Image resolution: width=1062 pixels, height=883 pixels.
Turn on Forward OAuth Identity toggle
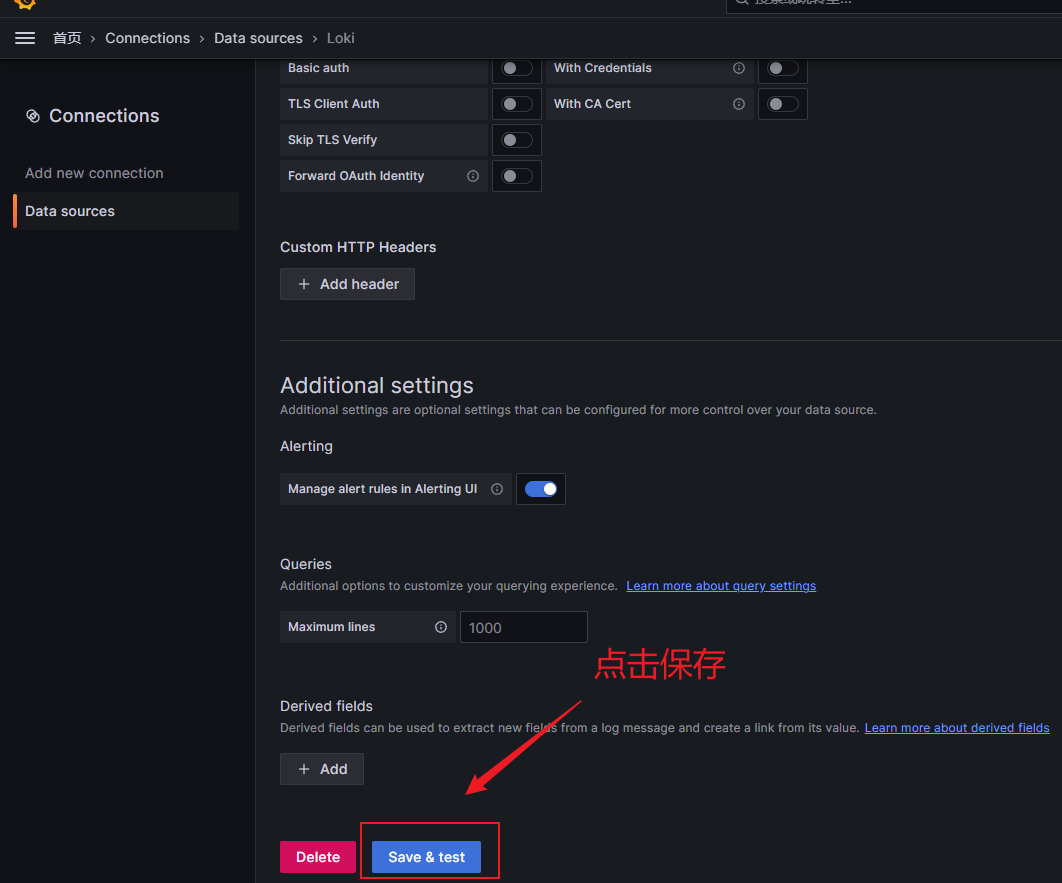(516, 176)
